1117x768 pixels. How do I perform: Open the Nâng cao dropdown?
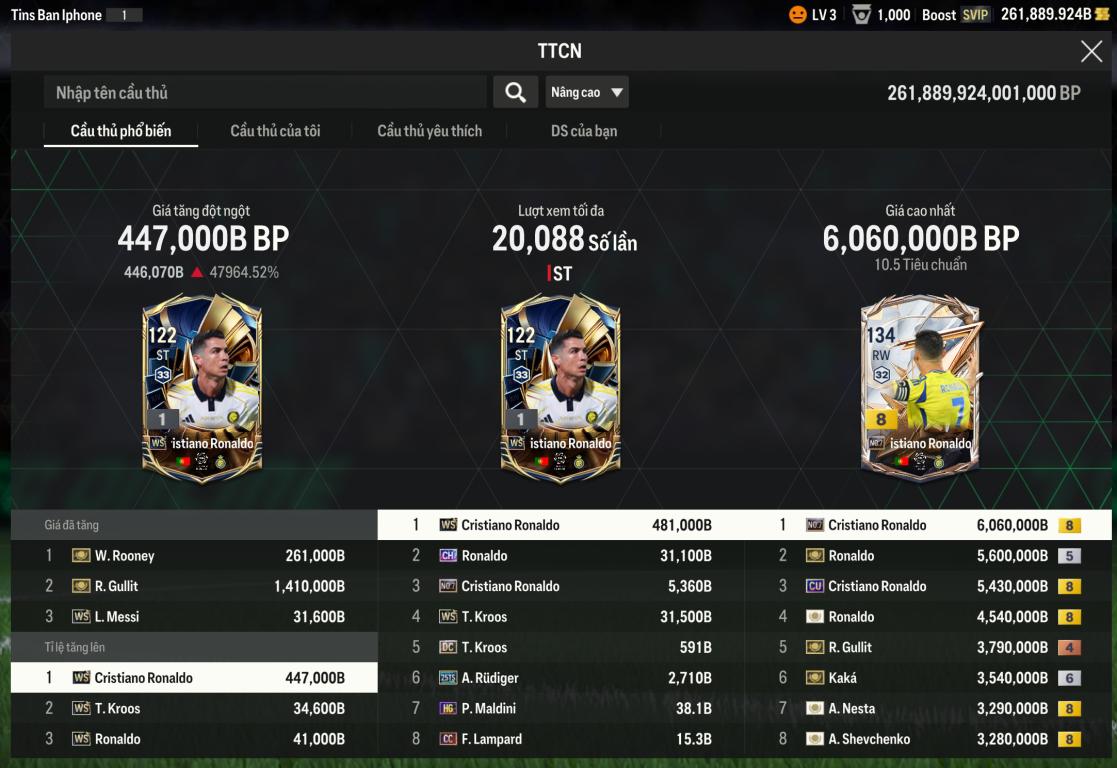pyautogui.click(x=587, y=93)
